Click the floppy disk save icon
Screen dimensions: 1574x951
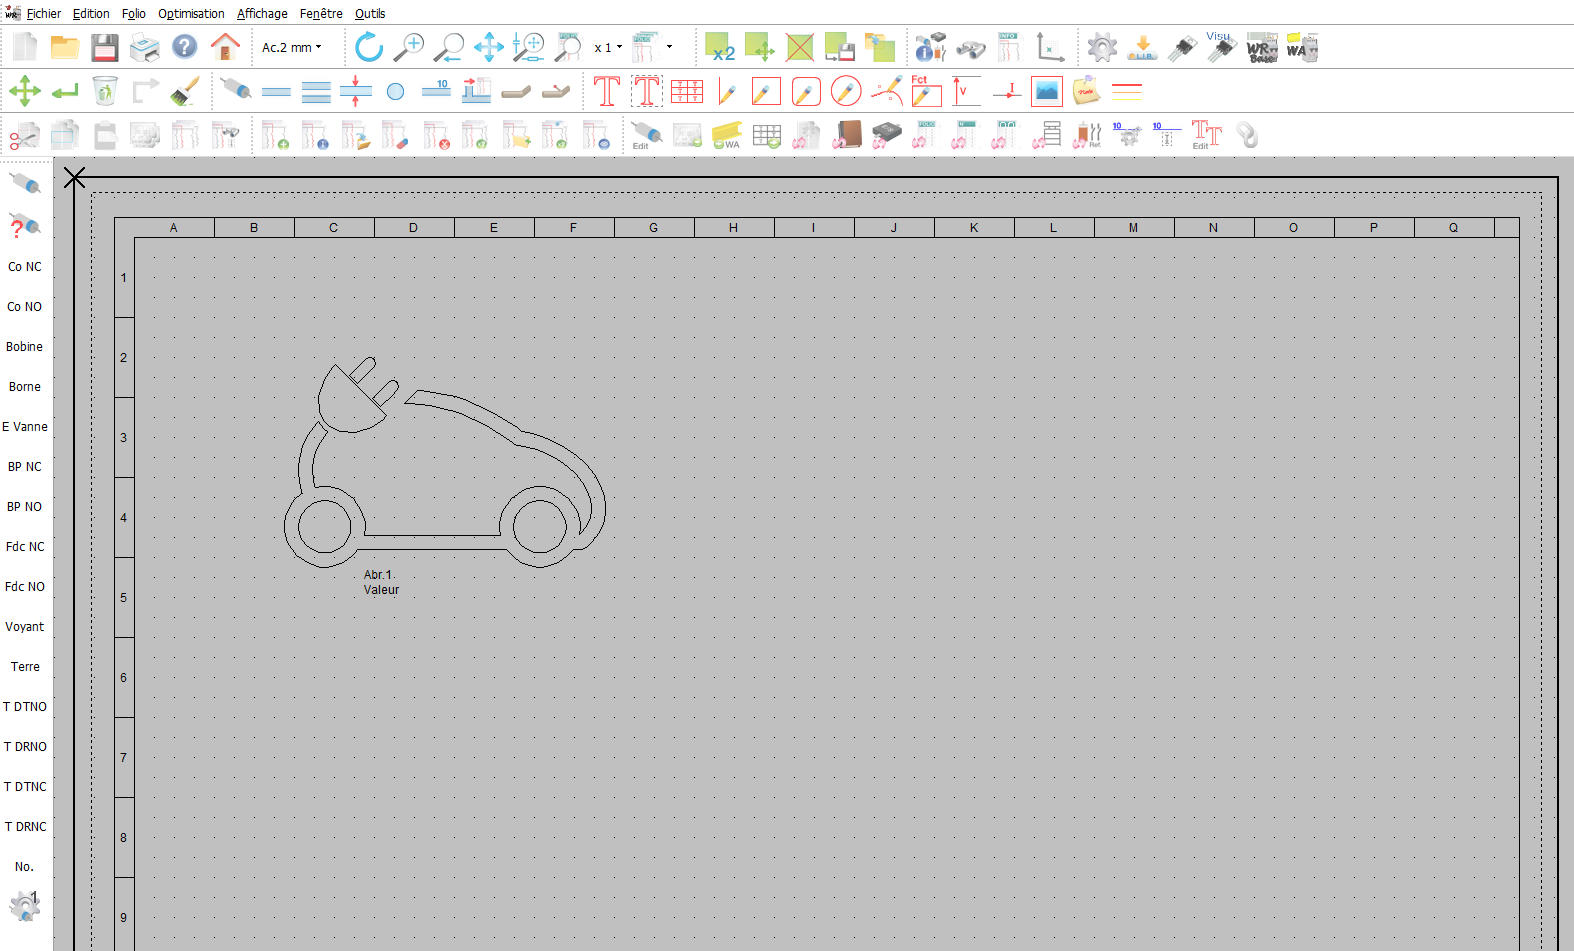coord(105,47)
